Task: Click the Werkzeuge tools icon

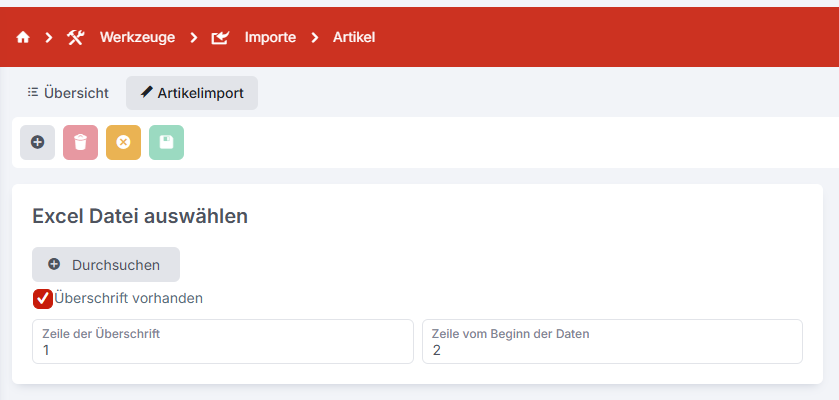Action: coord(76,37)
